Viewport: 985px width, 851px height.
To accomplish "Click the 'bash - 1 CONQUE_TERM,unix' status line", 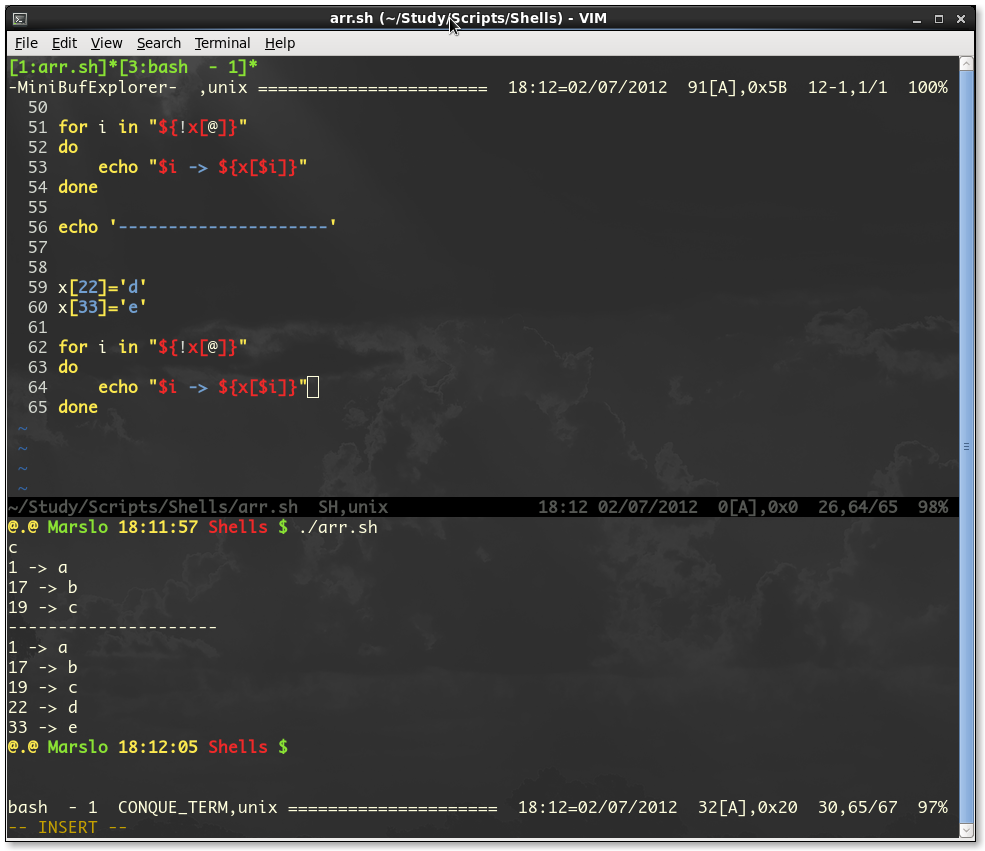I will coord(143,807).
